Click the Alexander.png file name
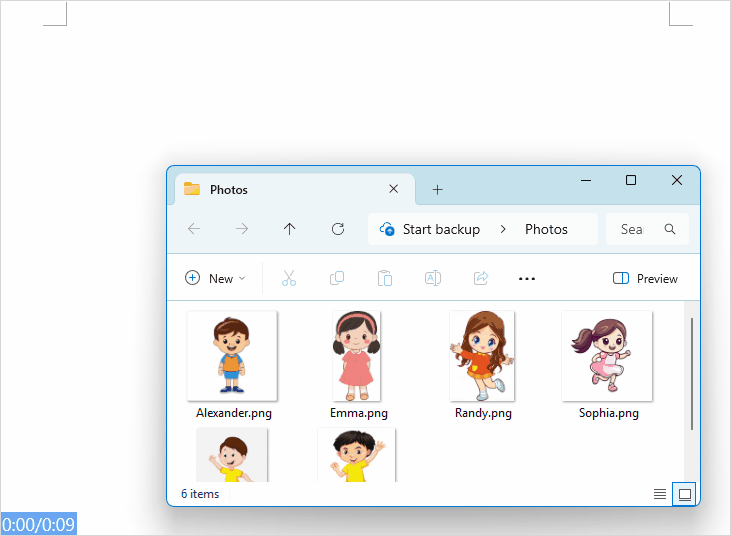Screen dimensions: 731x536 pyautogui.click(x=234, y=413)
